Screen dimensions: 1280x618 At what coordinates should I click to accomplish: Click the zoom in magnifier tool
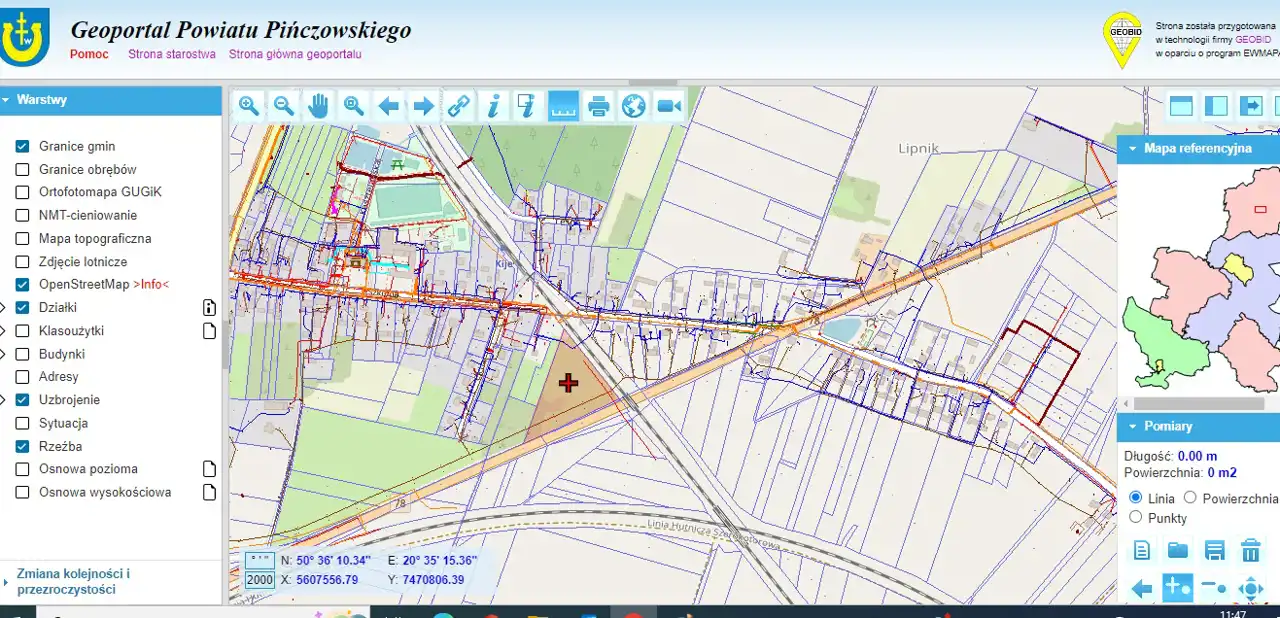click(249, 105)
